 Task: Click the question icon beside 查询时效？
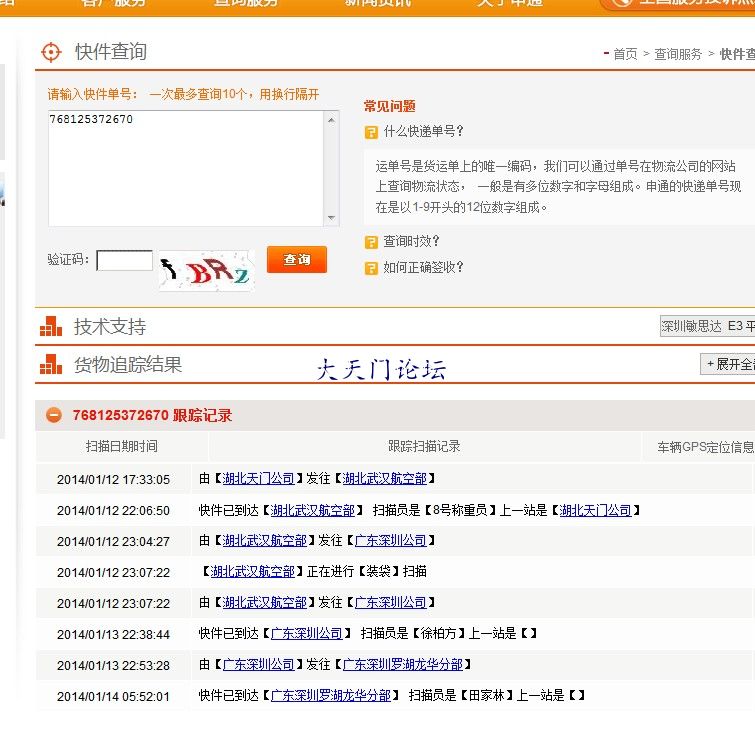coord(371,242)
